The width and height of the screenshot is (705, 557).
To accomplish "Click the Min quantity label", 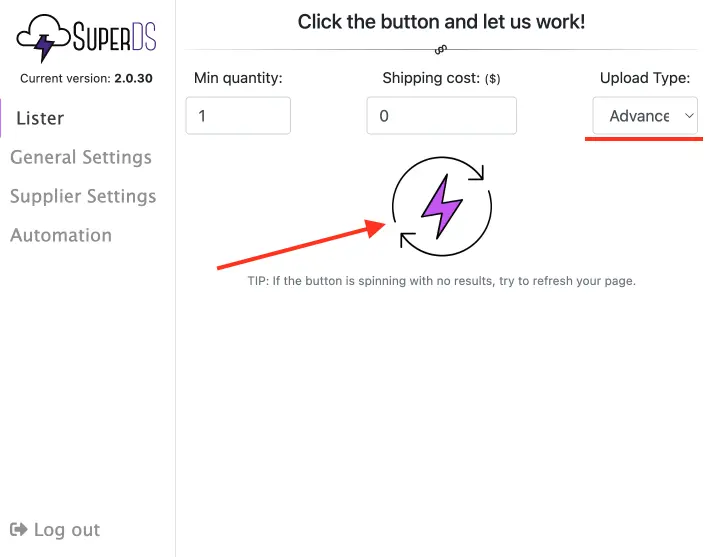I will pos(238,78).
